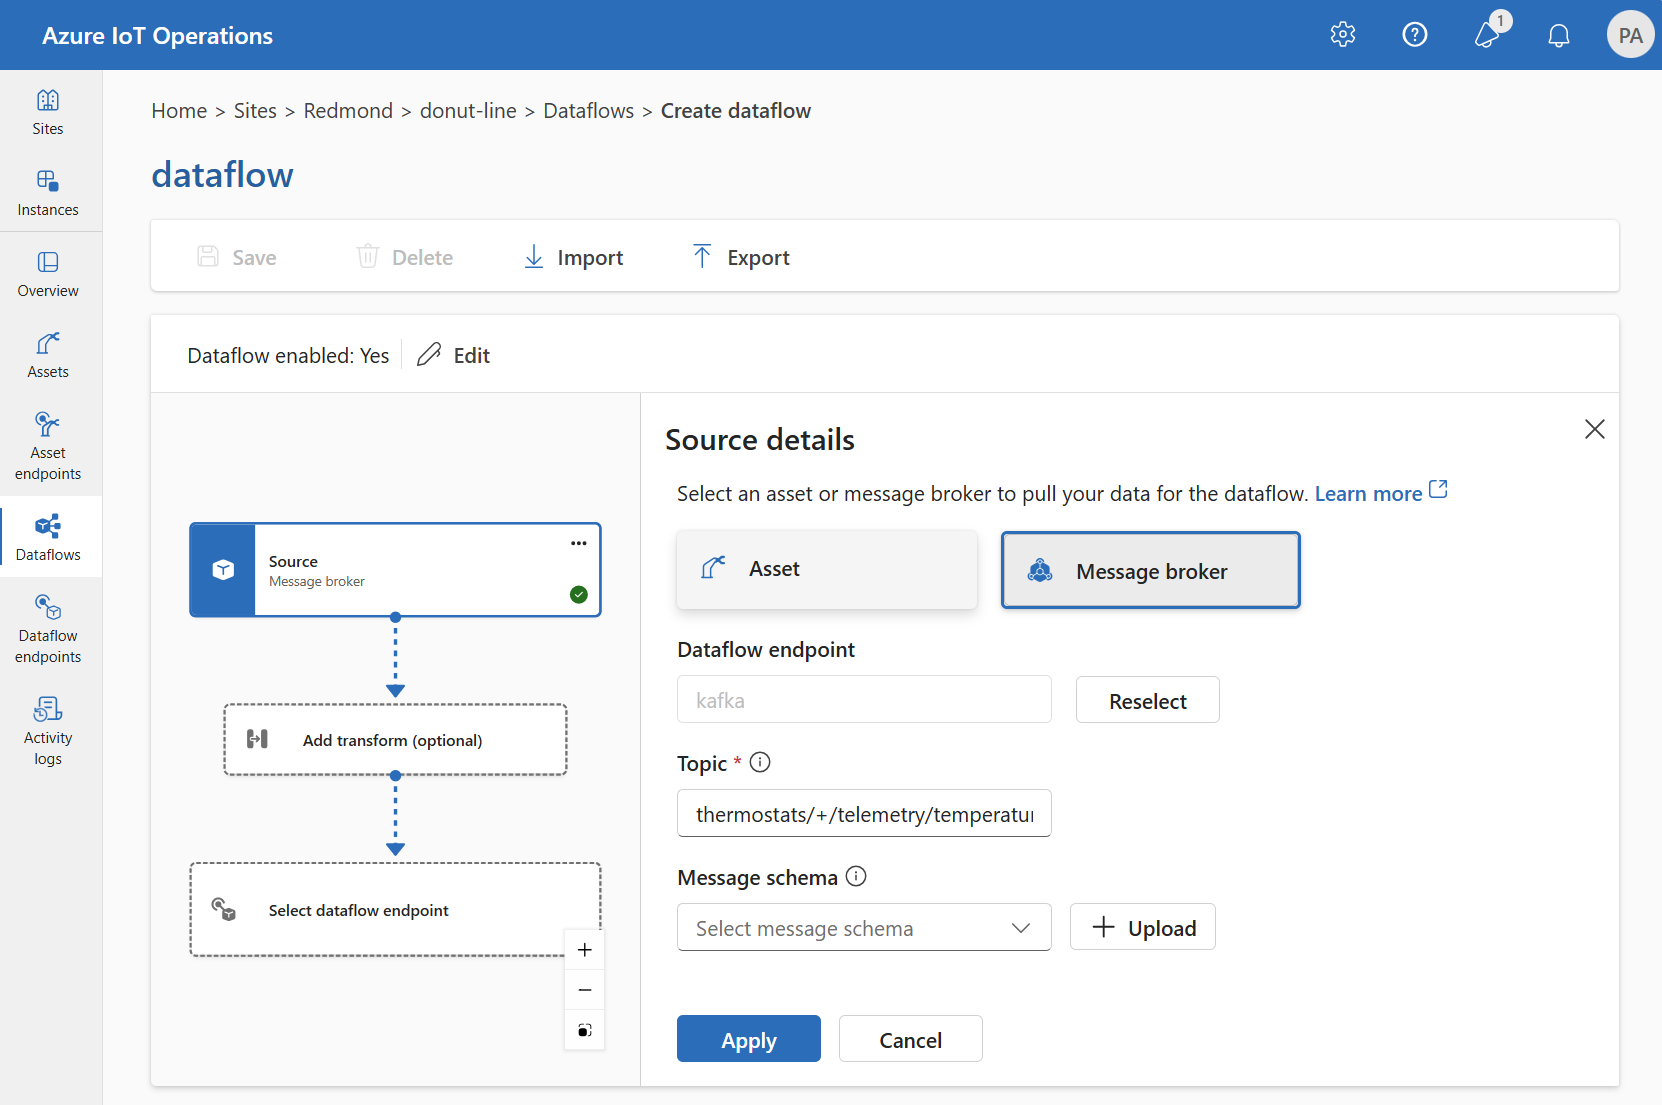The image size is (1662, 1105).
Task: Open Asset endpoints in sidebar
Action: tap(48, 447)
